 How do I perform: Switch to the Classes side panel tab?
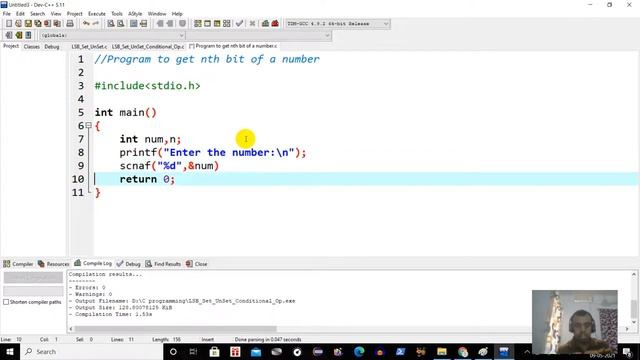31,47
